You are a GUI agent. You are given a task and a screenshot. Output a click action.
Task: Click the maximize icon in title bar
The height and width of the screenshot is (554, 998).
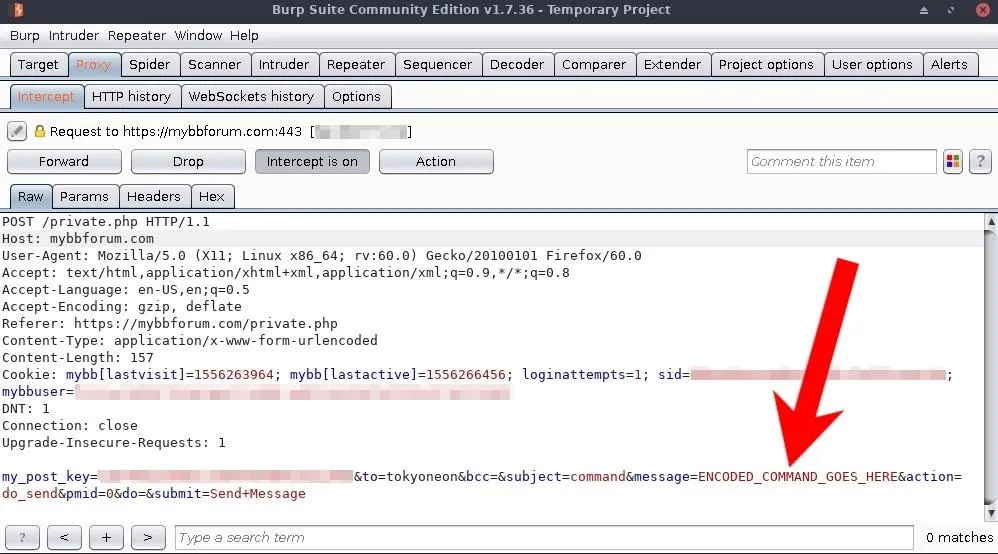point(951,10)
